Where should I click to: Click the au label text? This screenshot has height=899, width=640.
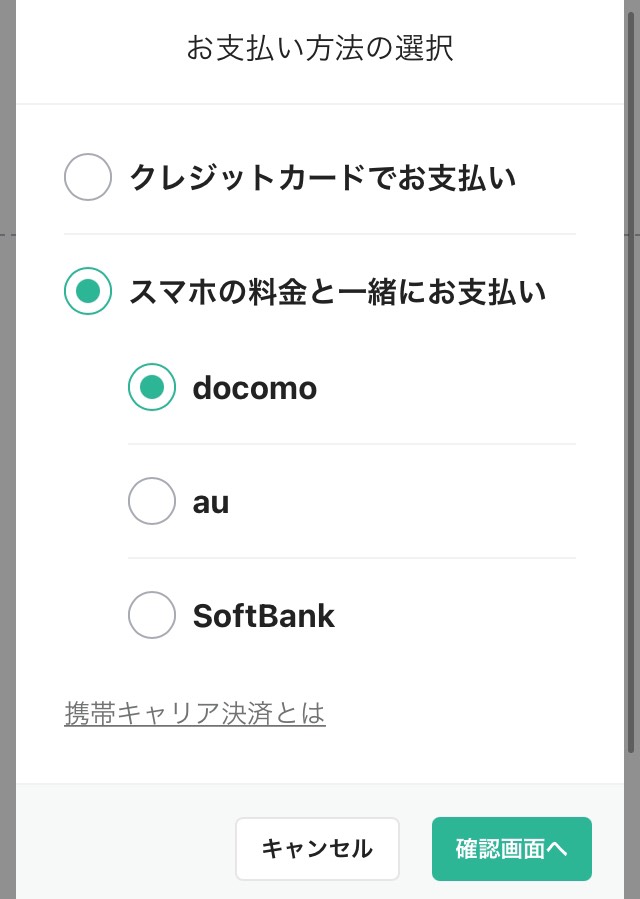(x=211, y=502)
